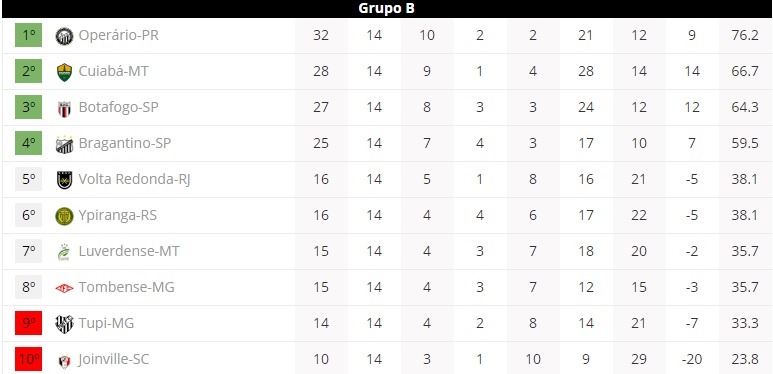This screenshot has height=374, width=773.
Task: Click the Joinville-SC crest icon
Action: 65,361
